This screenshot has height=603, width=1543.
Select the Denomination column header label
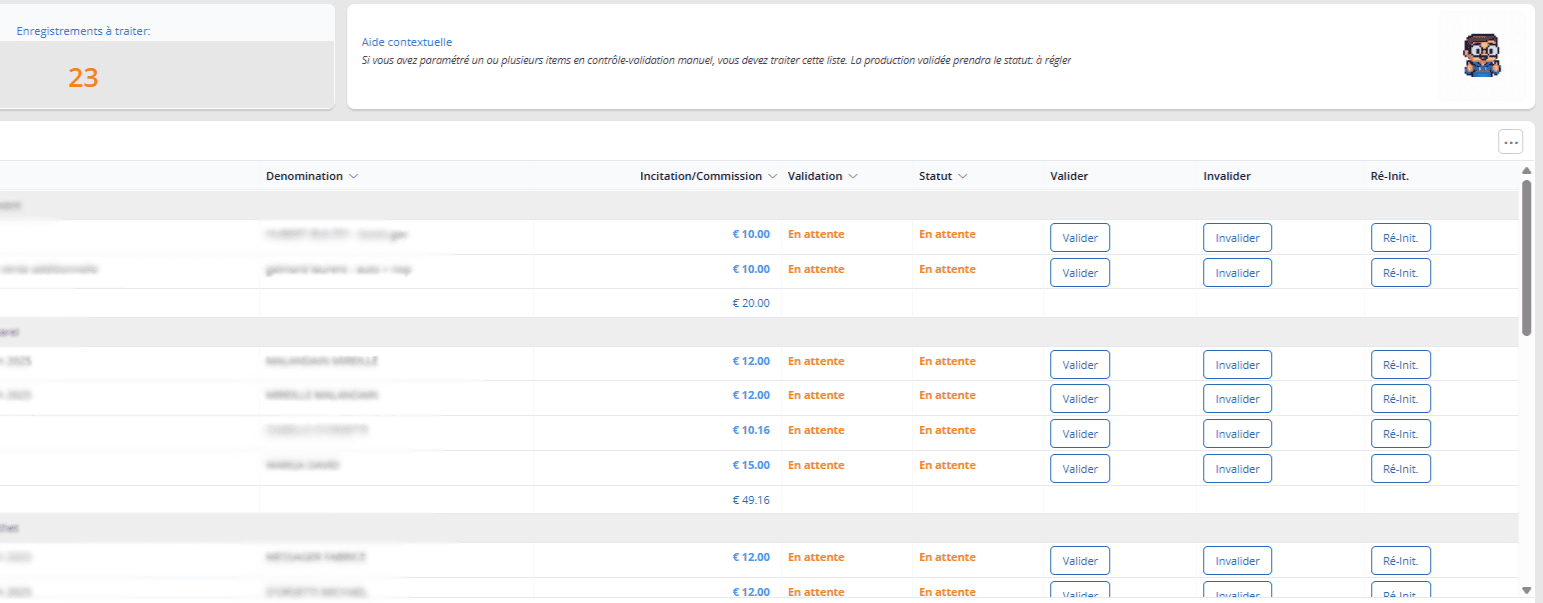[x=304, y=177]
